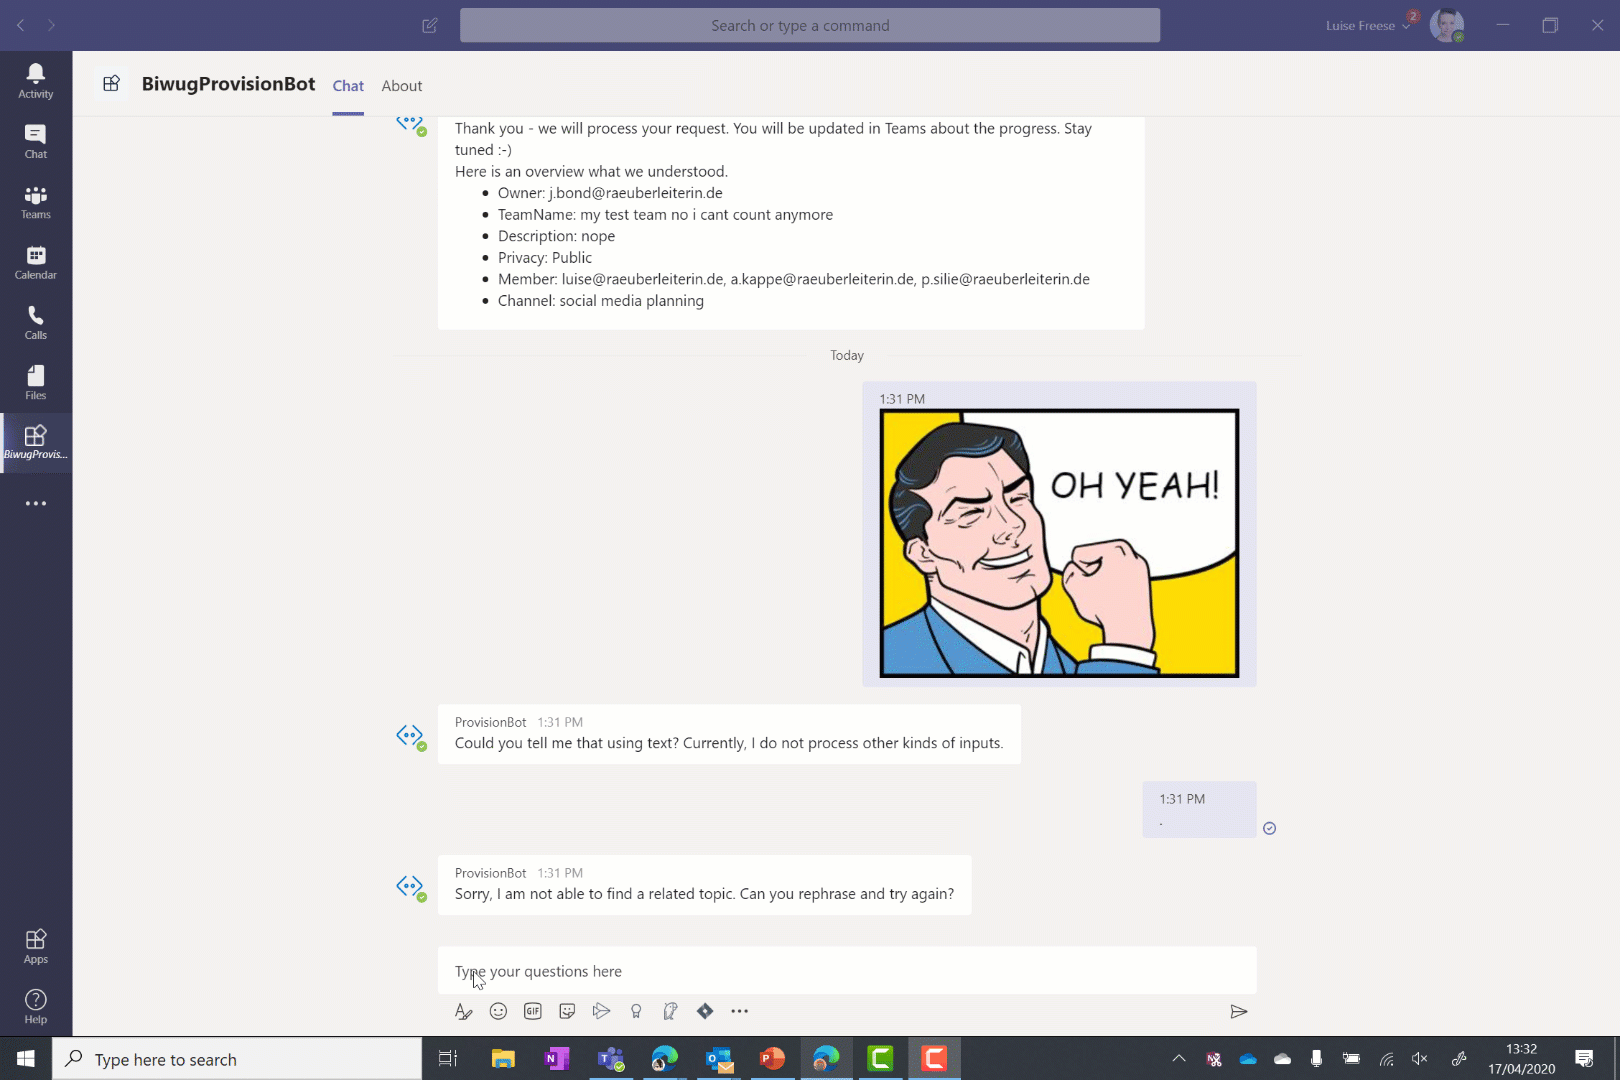Image resolution: width=1620 pixels, height=1080 pixels.
Task: Click the Search or type a command bar
Action: 809,26
